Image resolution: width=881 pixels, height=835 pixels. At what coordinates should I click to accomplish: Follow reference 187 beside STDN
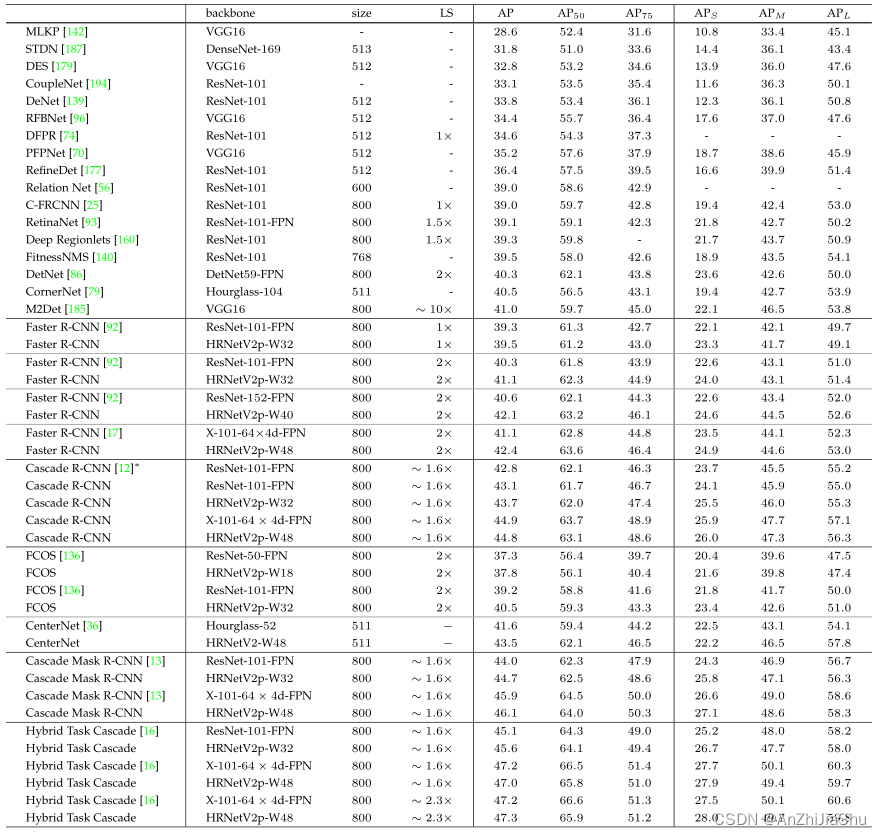[74, 49]
